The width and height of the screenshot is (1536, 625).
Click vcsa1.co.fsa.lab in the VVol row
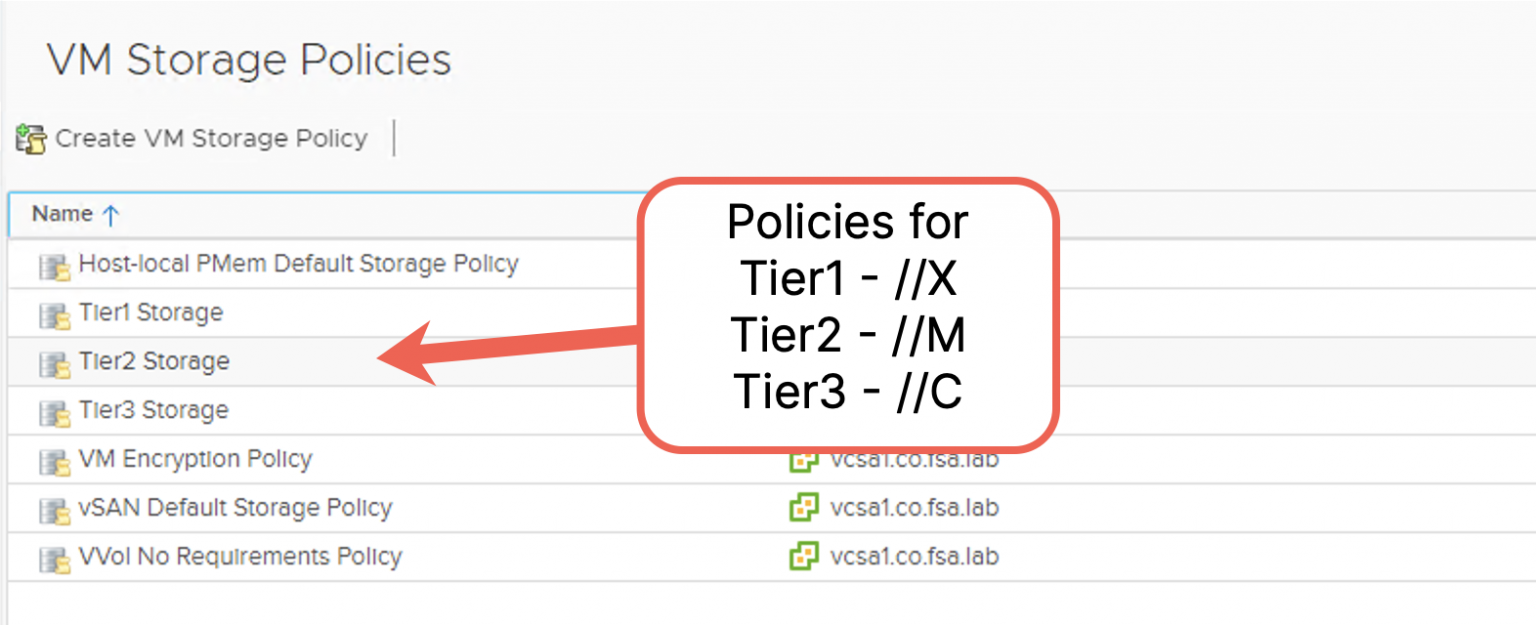click(914, 556)
